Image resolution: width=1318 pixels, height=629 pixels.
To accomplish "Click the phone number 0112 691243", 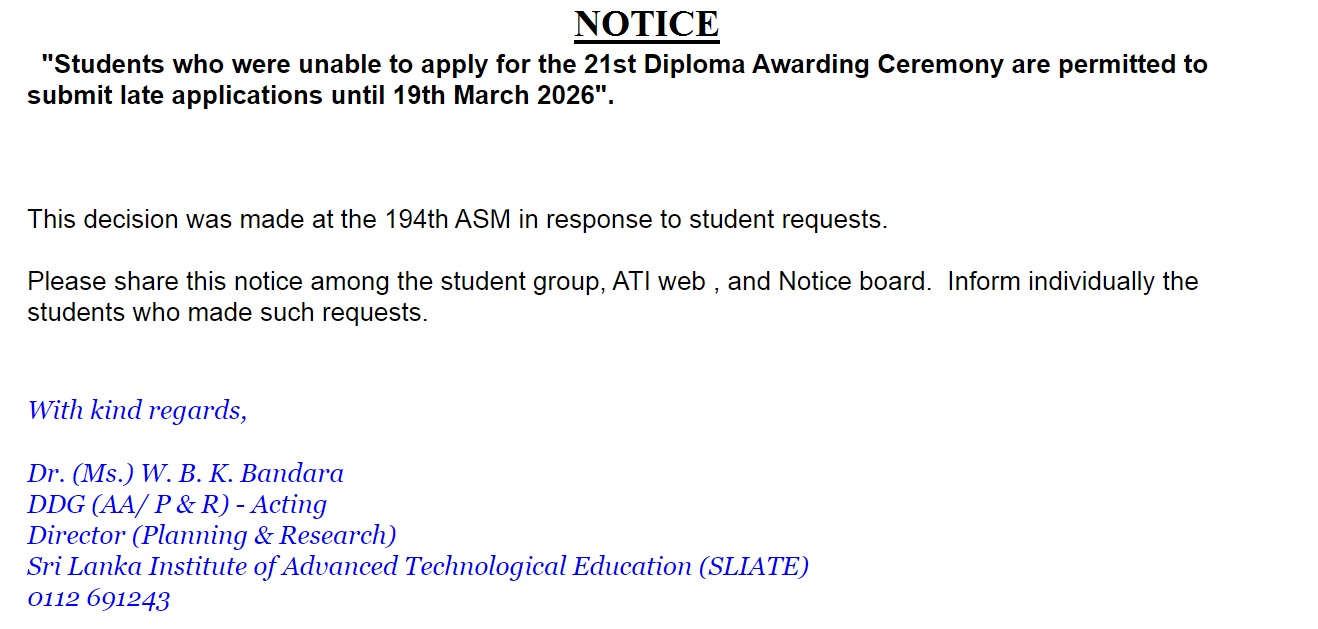I will tap(98, 599).
